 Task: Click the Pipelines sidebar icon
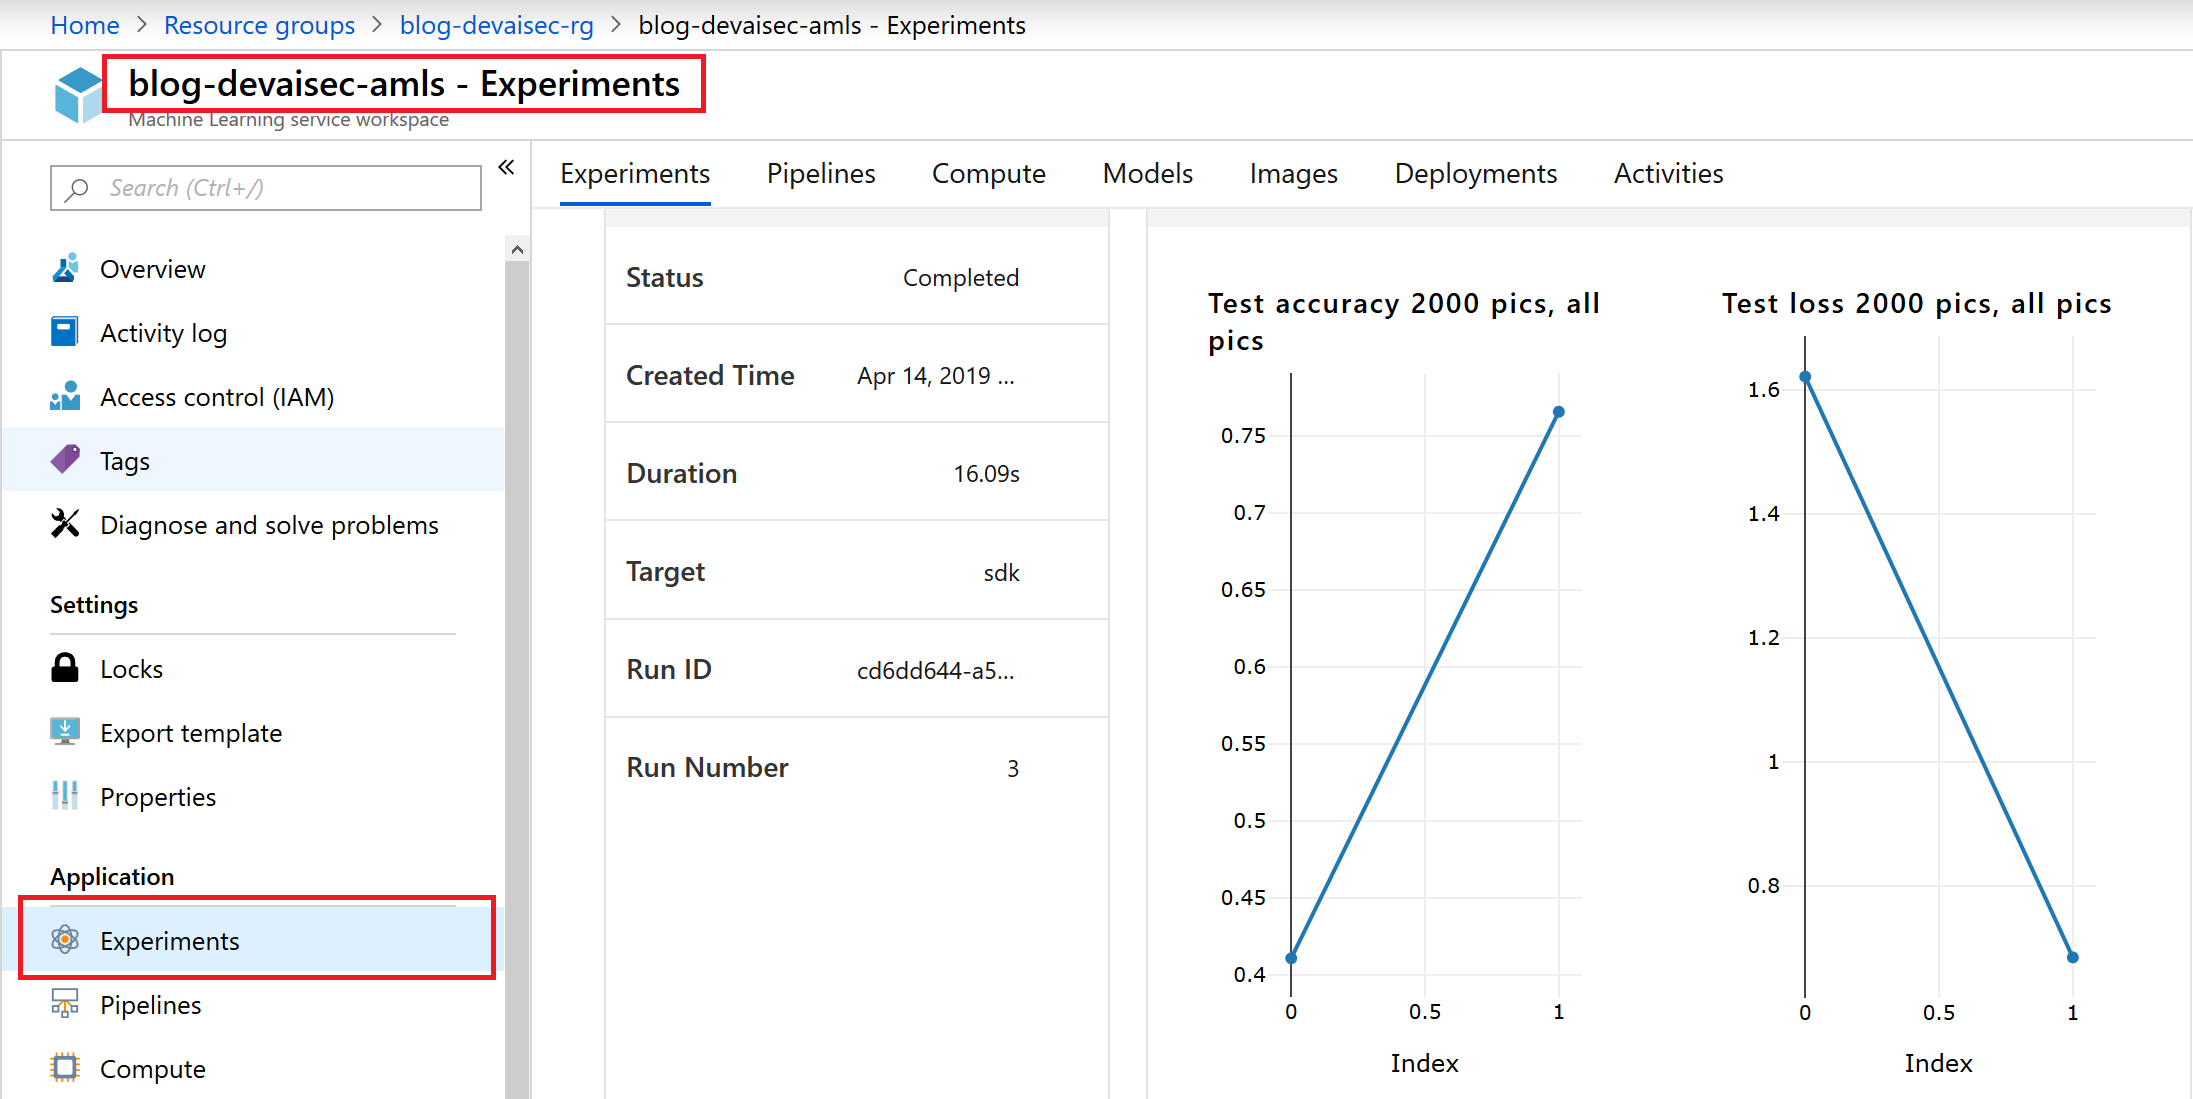65,1003
